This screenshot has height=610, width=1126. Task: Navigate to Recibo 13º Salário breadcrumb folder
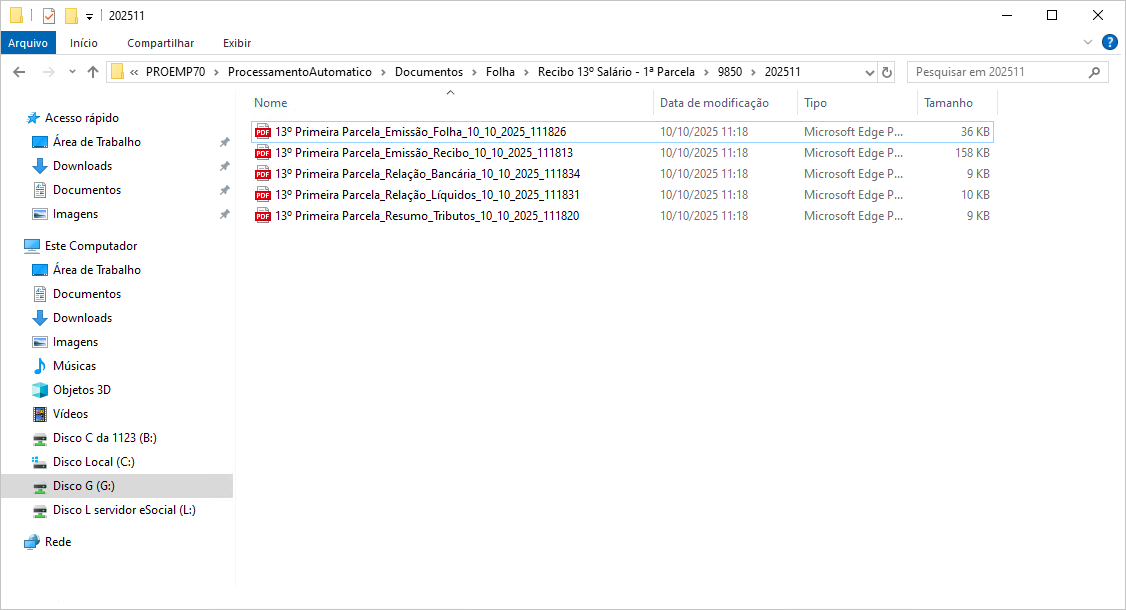pyautogui.click(x=616, y=72)
